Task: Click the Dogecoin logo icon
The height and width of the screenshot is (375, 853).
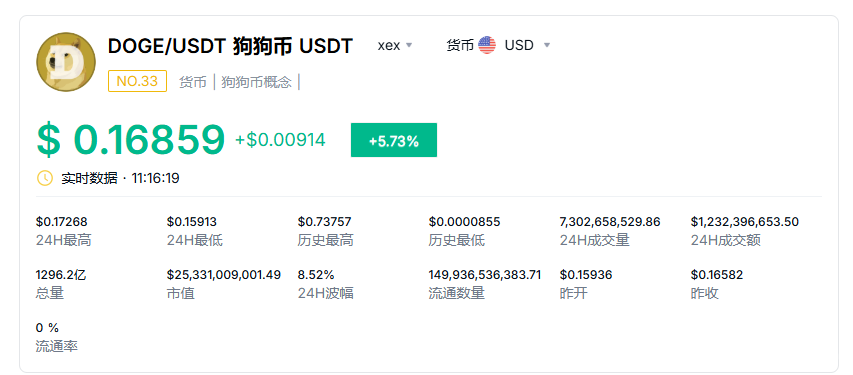Action: pyautogui.click(x=66, y=62)
